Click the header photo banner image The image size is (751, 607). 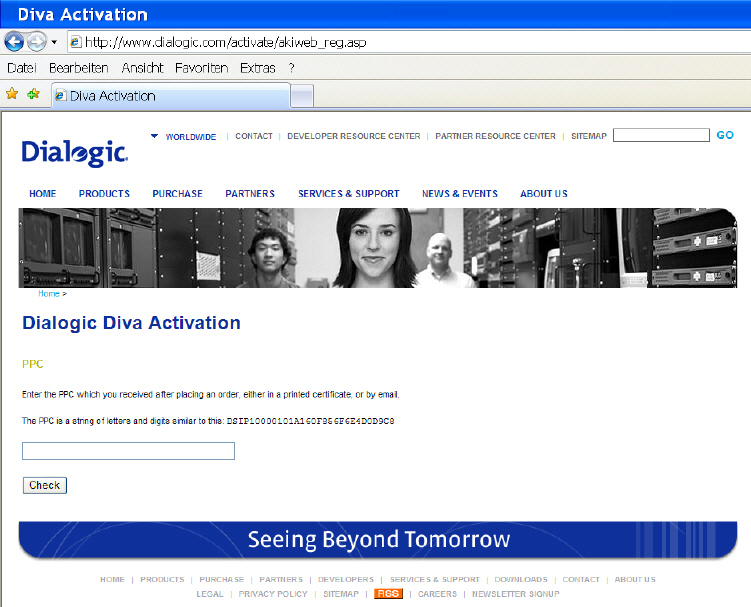pyautogui.click(x=378, y=248)
